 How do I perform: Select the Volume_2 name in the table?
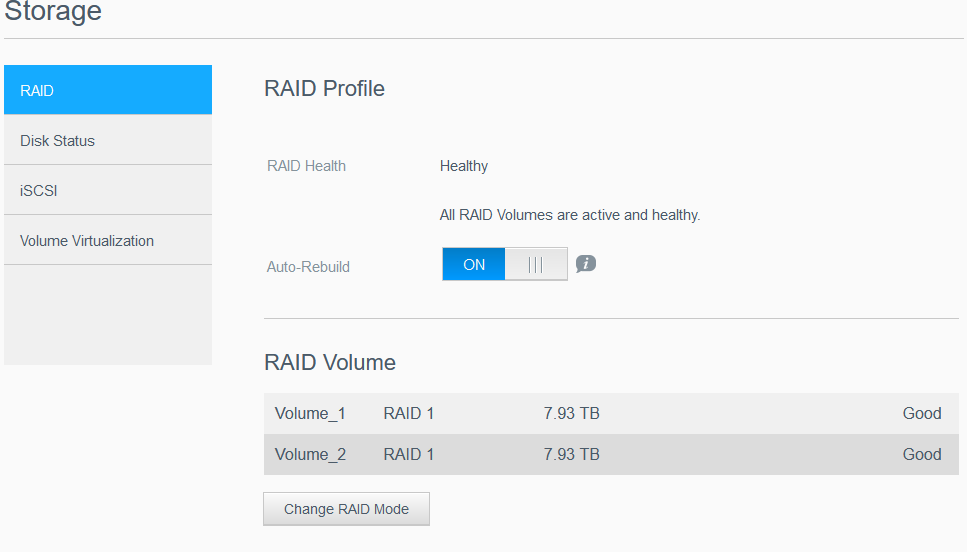310,455
